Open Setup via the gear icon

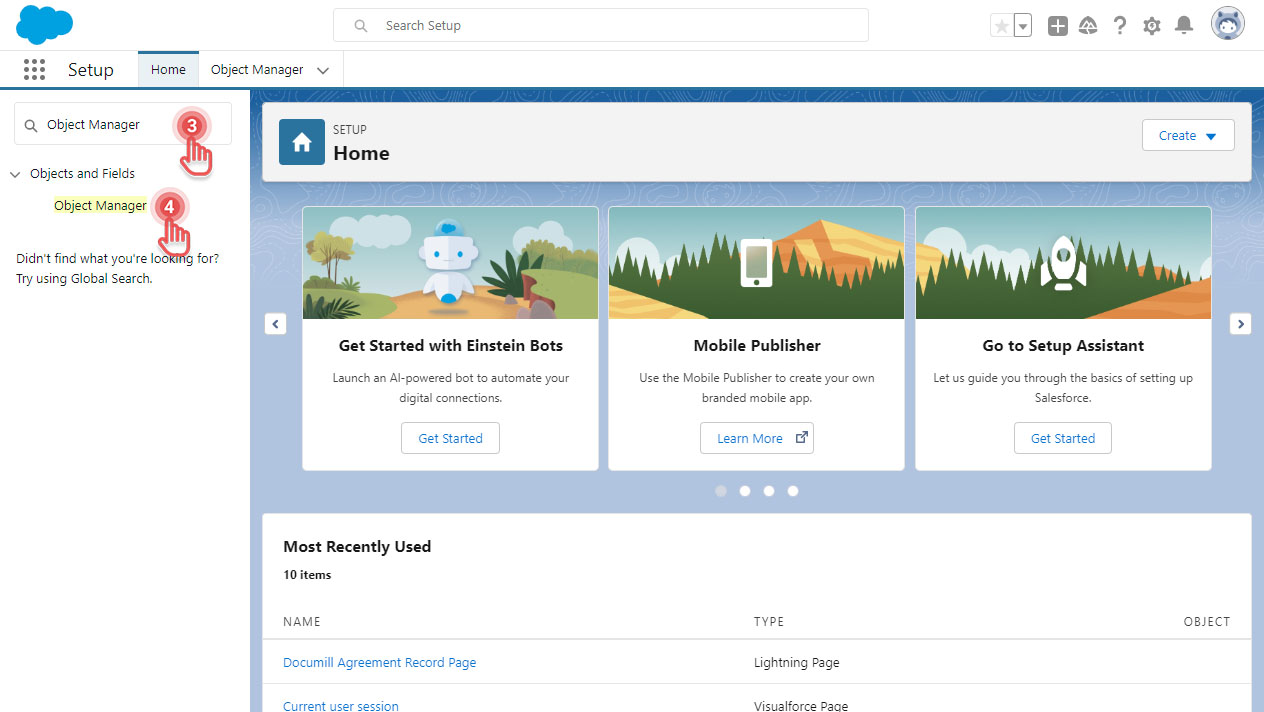1151,24
